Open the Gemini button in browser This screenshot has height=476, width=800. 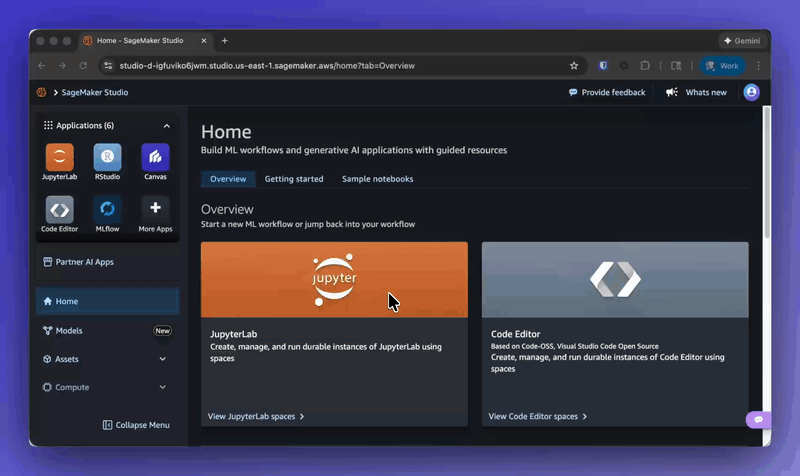[x=742, y=41]
